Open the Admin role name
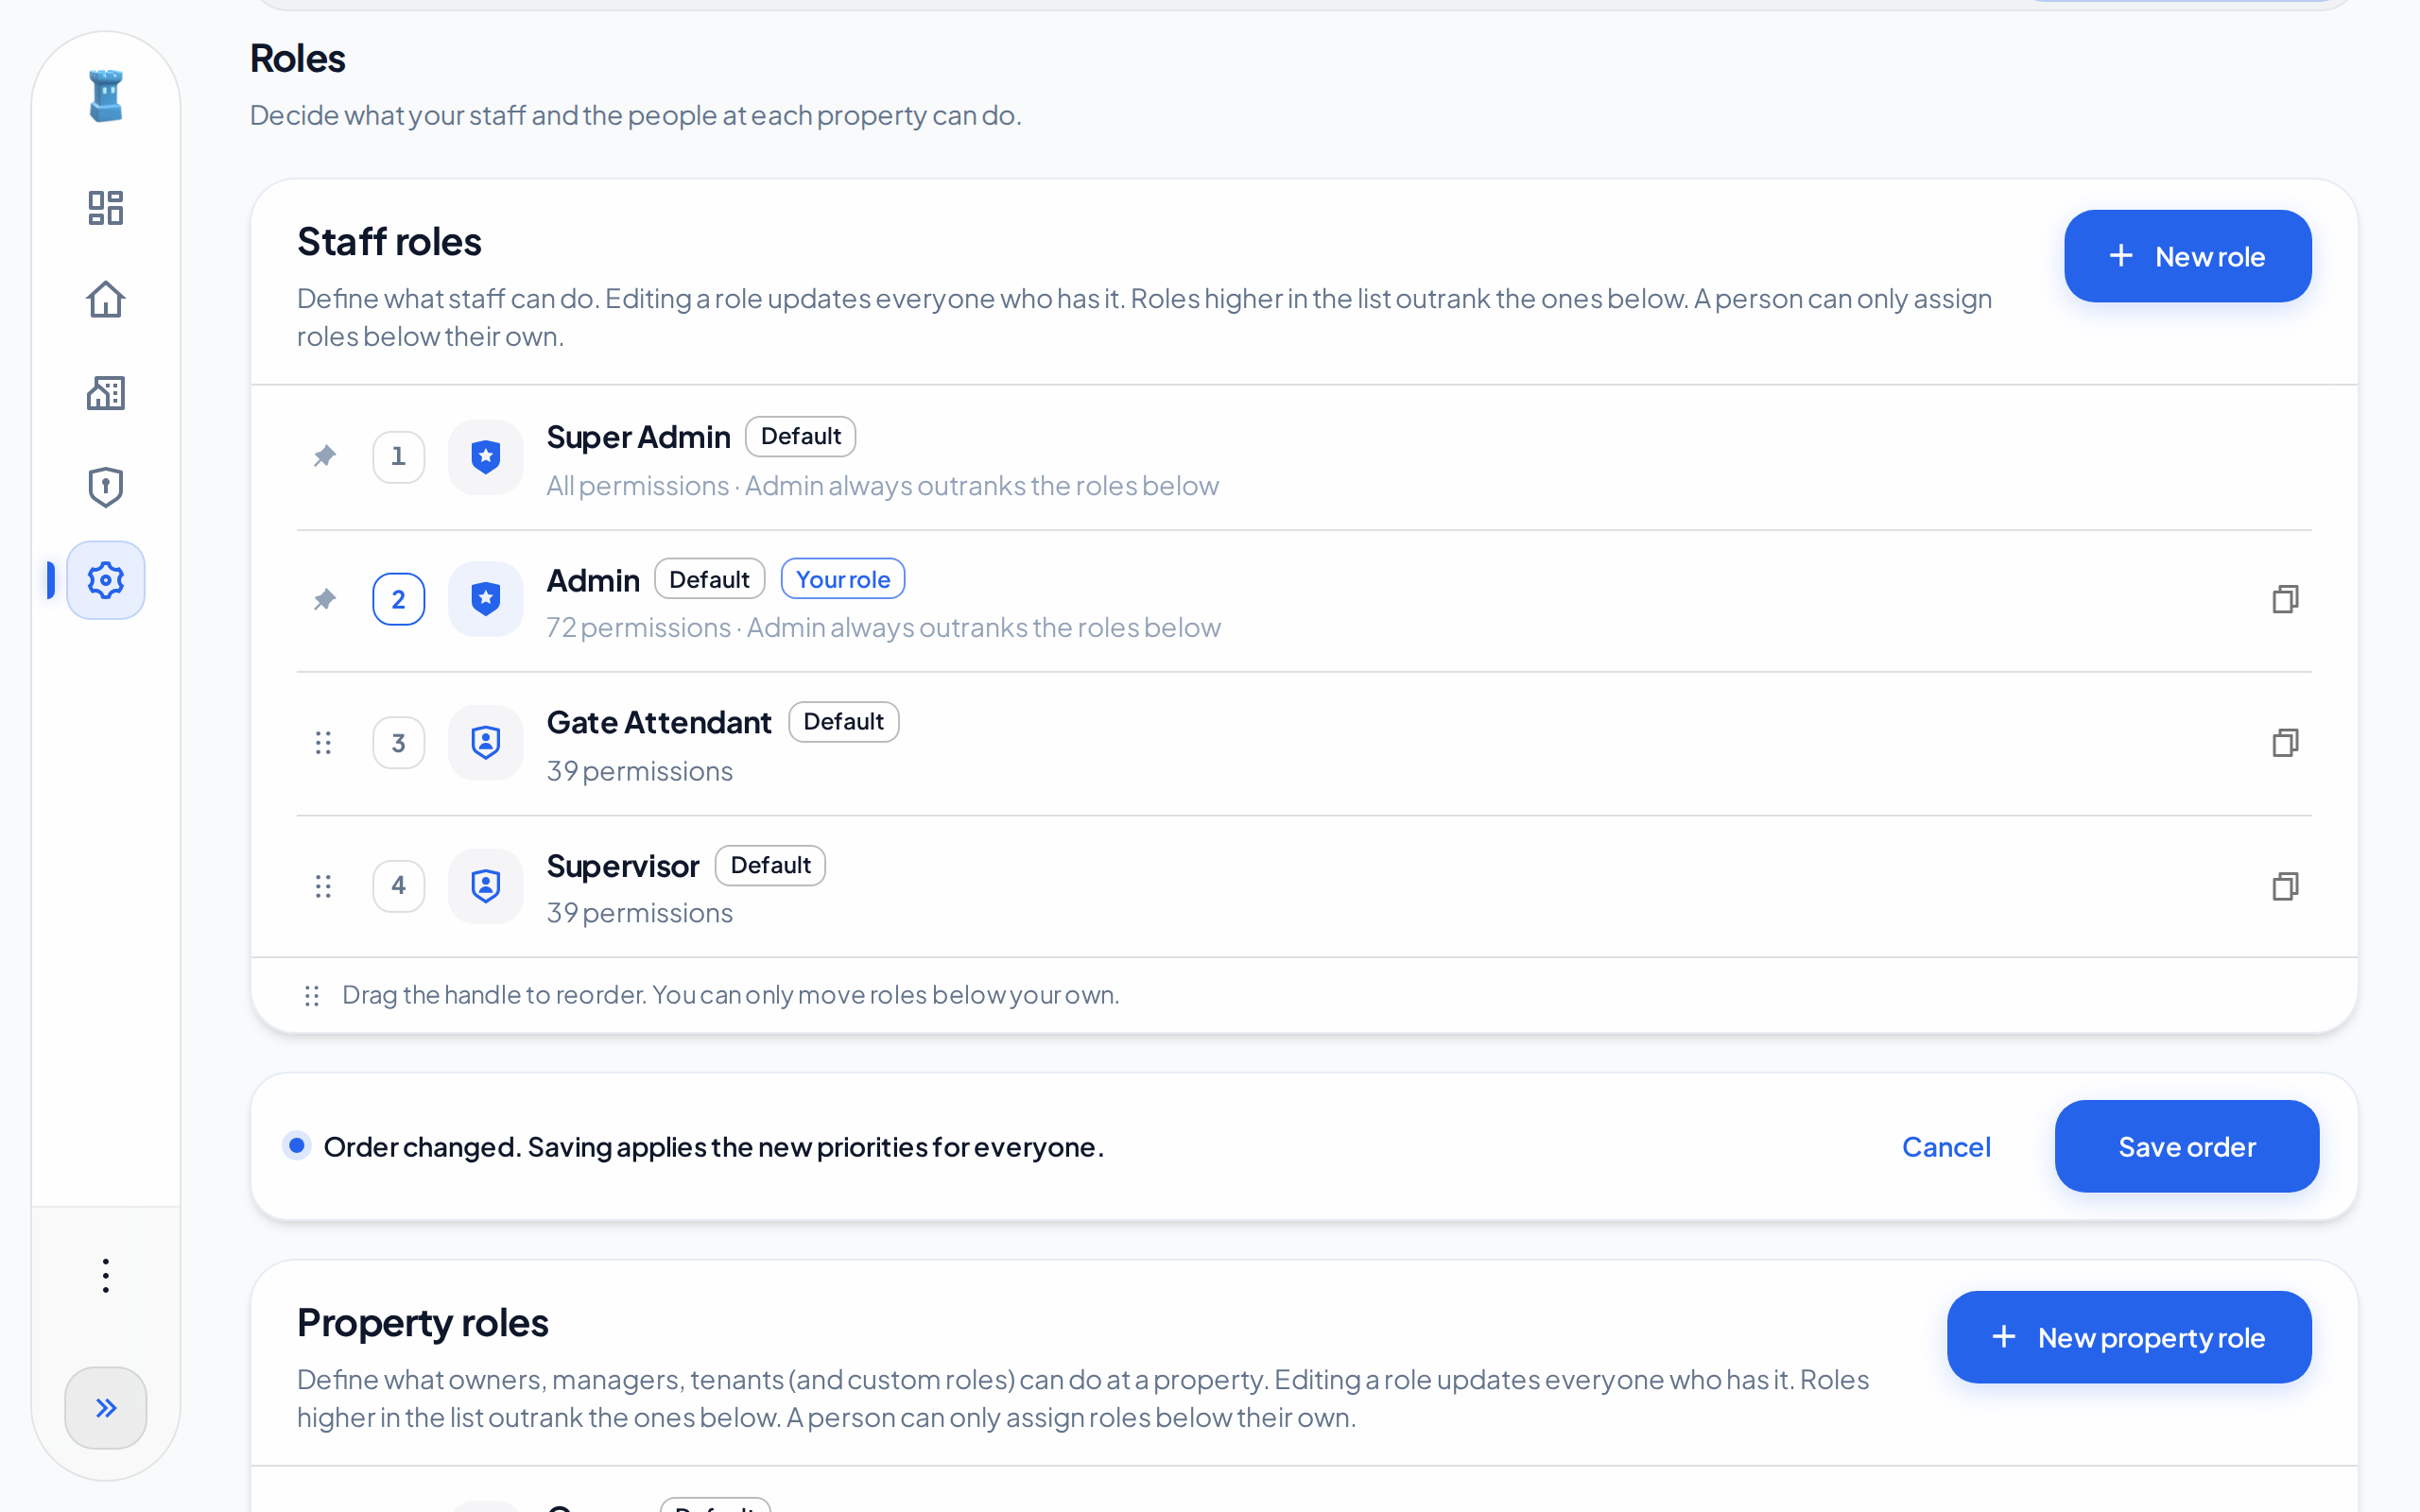Viewport: 2420px width, 1512px height. [x=593, y=580]
